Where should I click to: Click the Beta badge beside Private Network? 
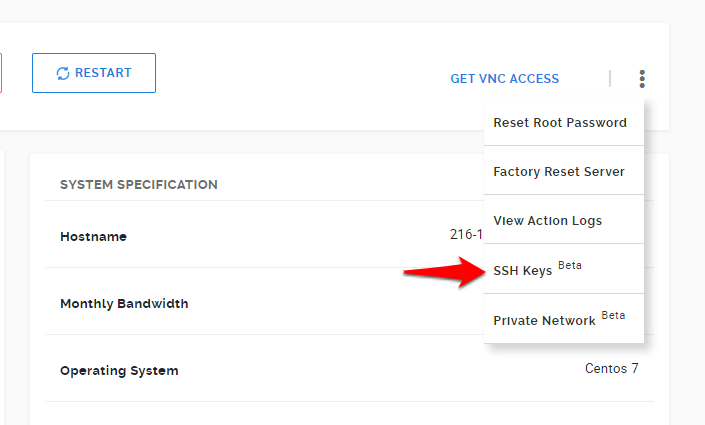pos(614,315)
